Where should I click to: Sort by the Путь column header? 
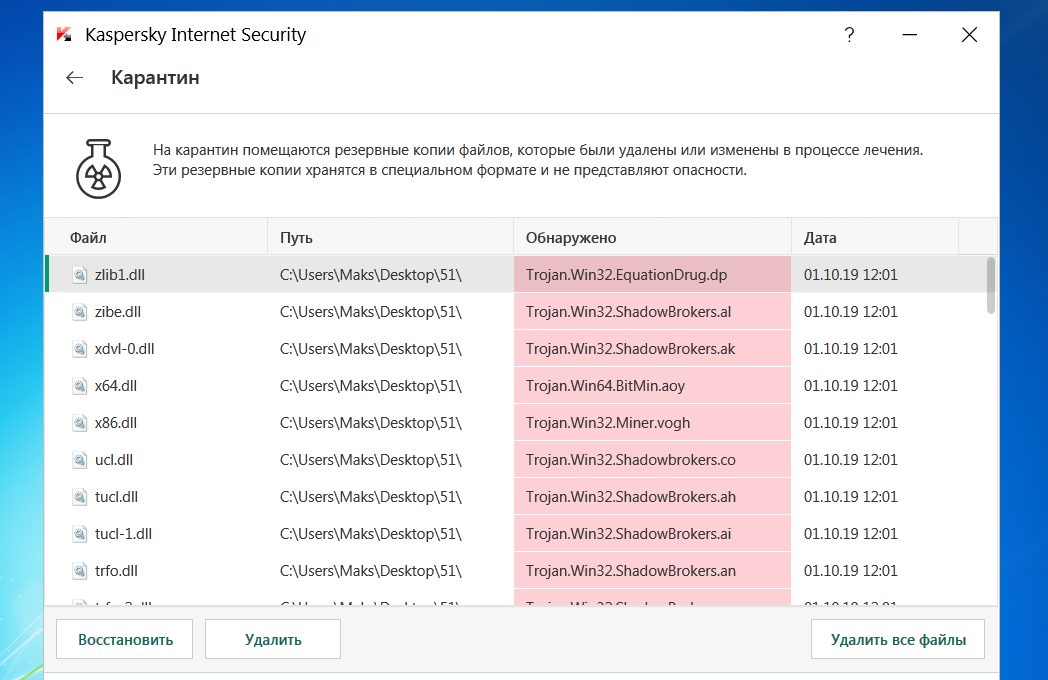[296, 238]
